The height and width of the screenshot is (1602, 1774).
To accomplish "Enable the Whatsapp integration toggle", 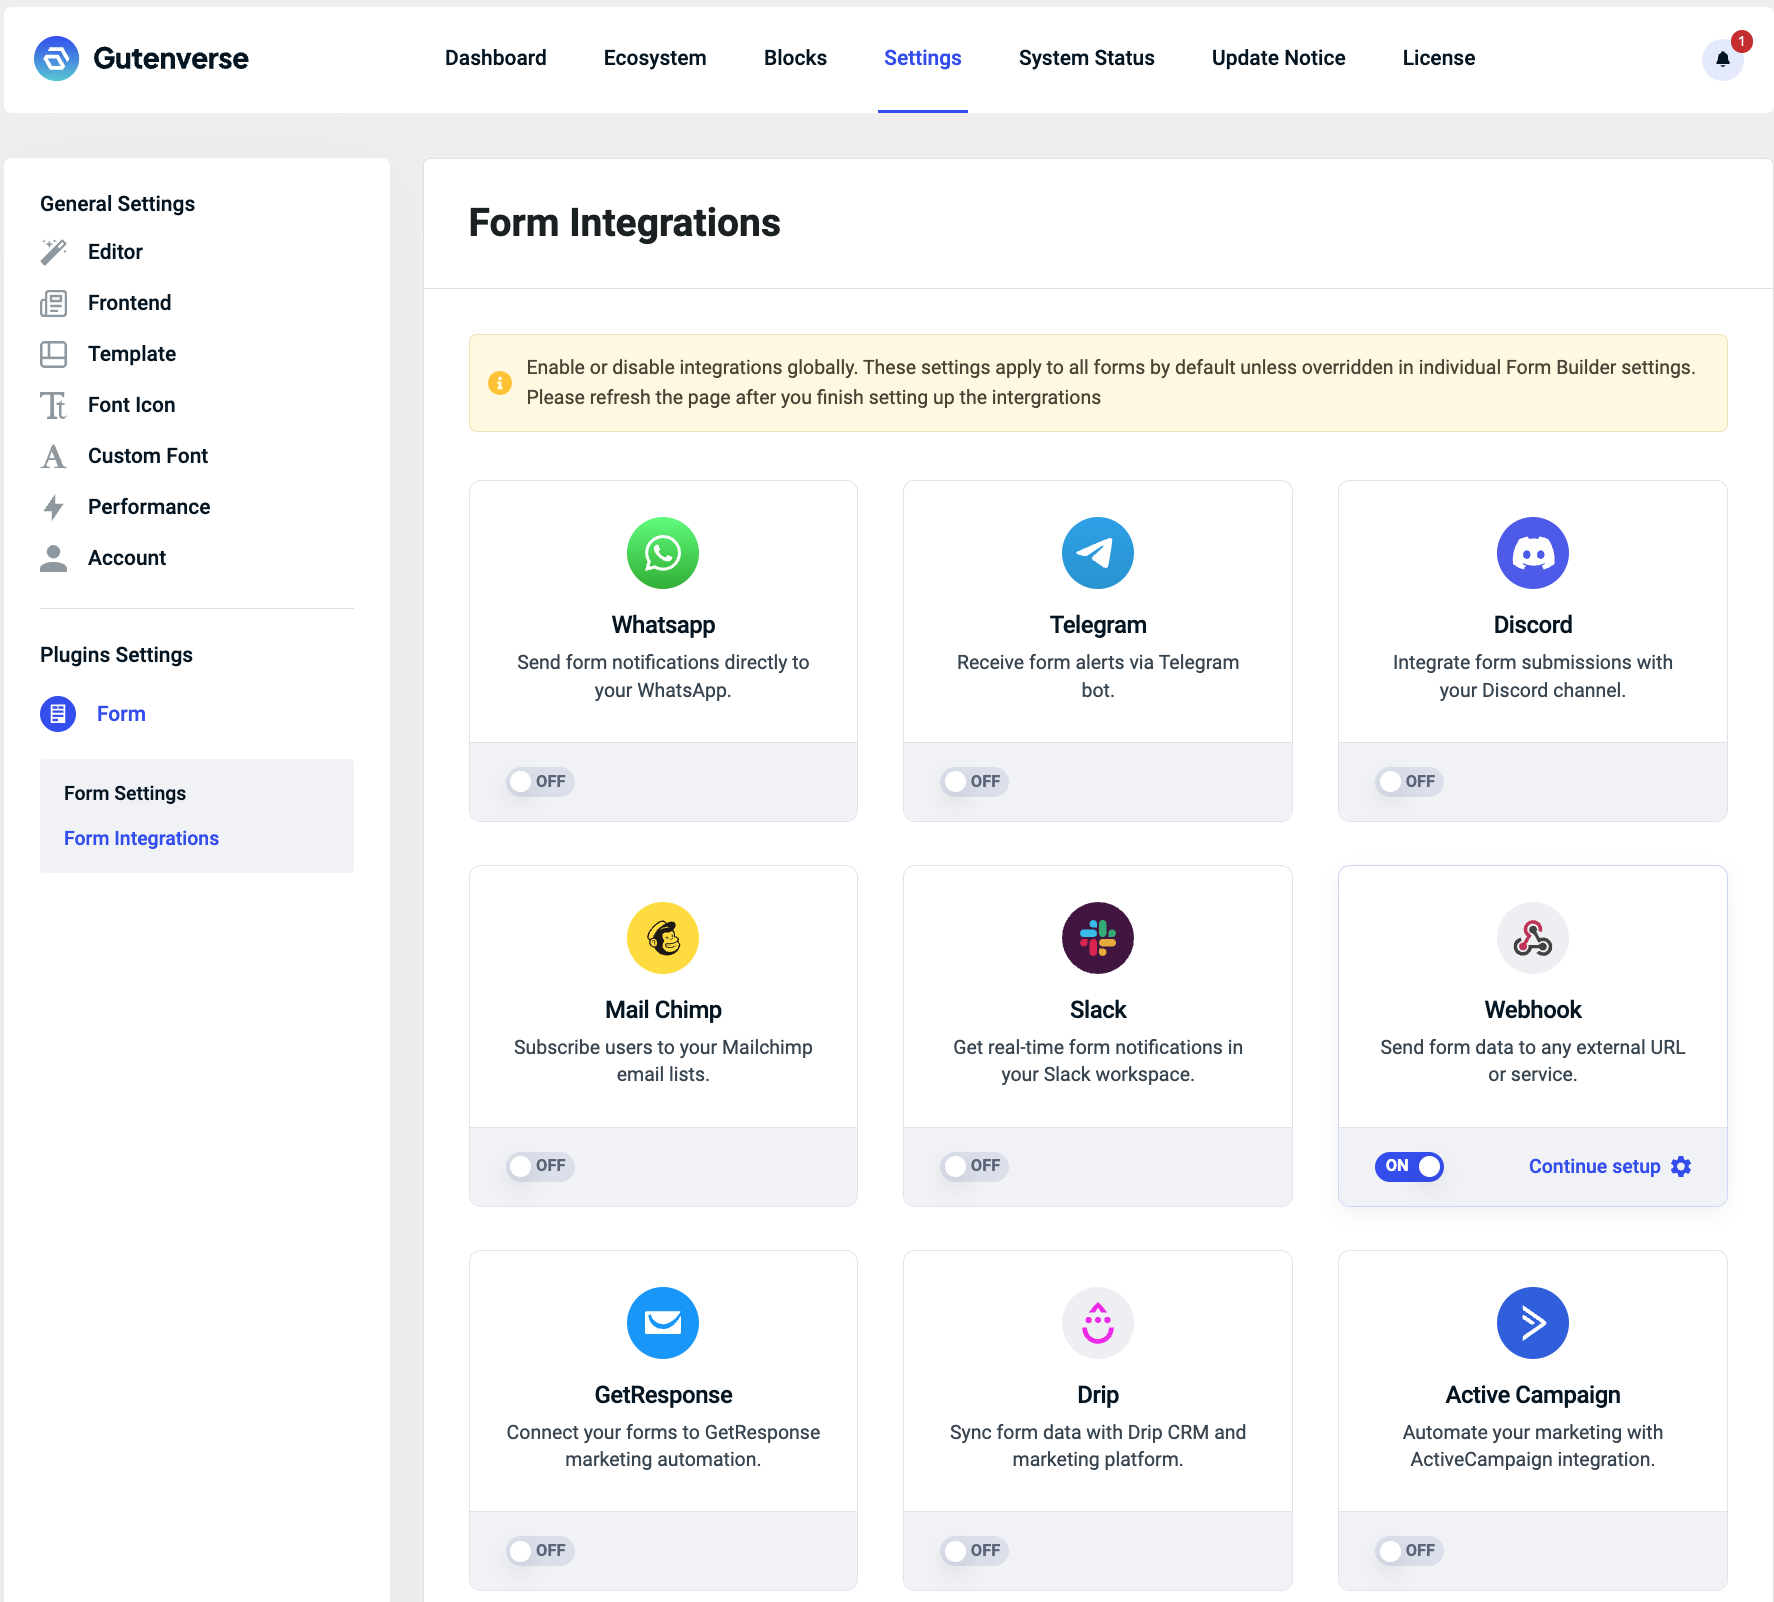I will click(540, 782).
